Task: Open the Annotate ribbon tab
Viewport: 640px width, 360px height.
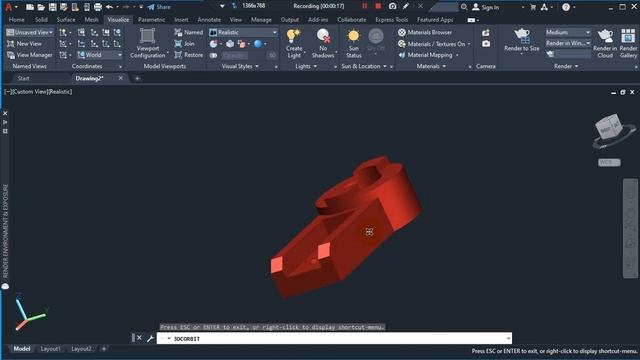Action: pyautogui.click(x=209, y=20)
